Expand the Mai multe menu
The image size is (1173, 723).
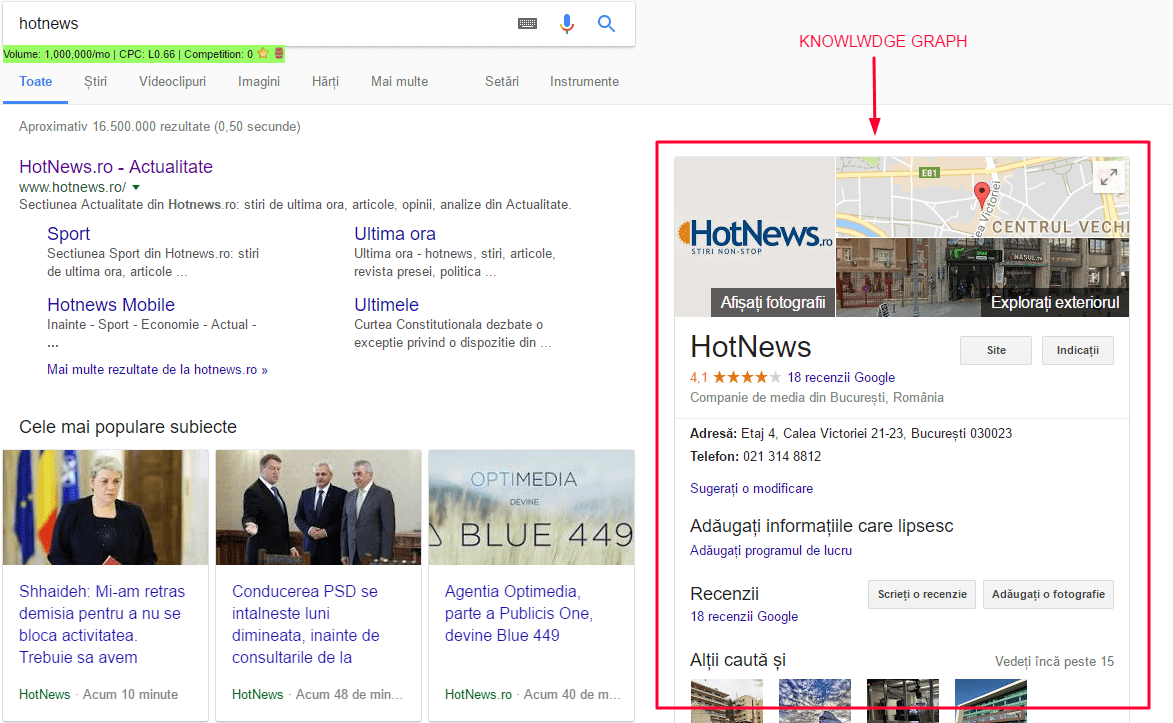(399, 82)
